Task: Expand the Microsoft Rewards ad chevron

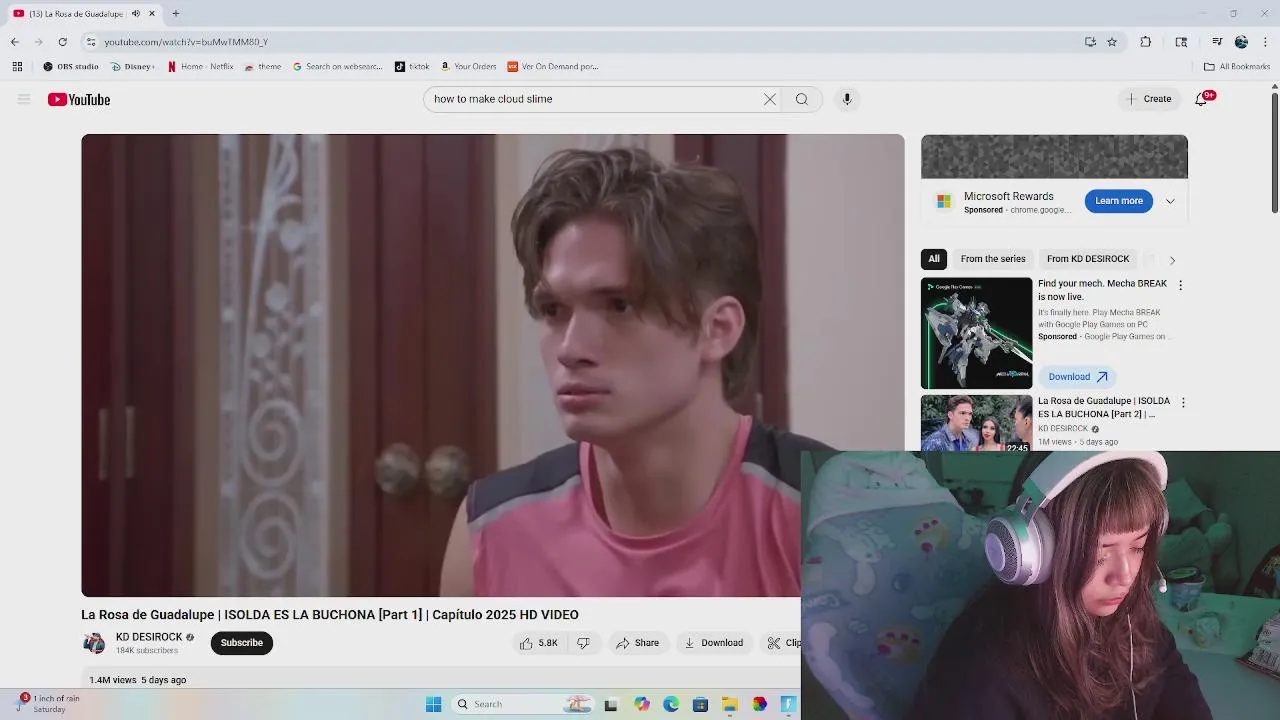Action: click(1170, 201)
